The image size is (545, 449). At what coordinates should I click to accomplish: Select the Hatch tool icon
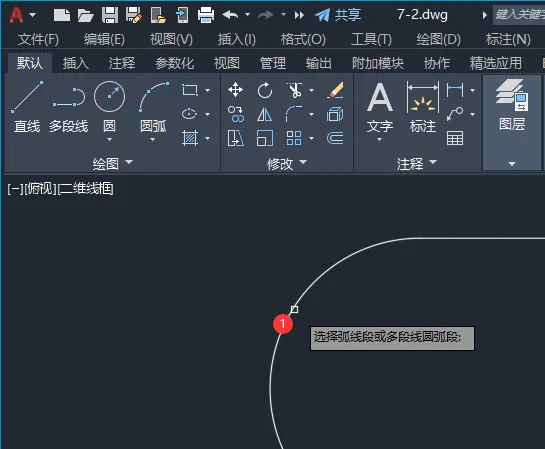pyautogui.click(x=190, y=138)
